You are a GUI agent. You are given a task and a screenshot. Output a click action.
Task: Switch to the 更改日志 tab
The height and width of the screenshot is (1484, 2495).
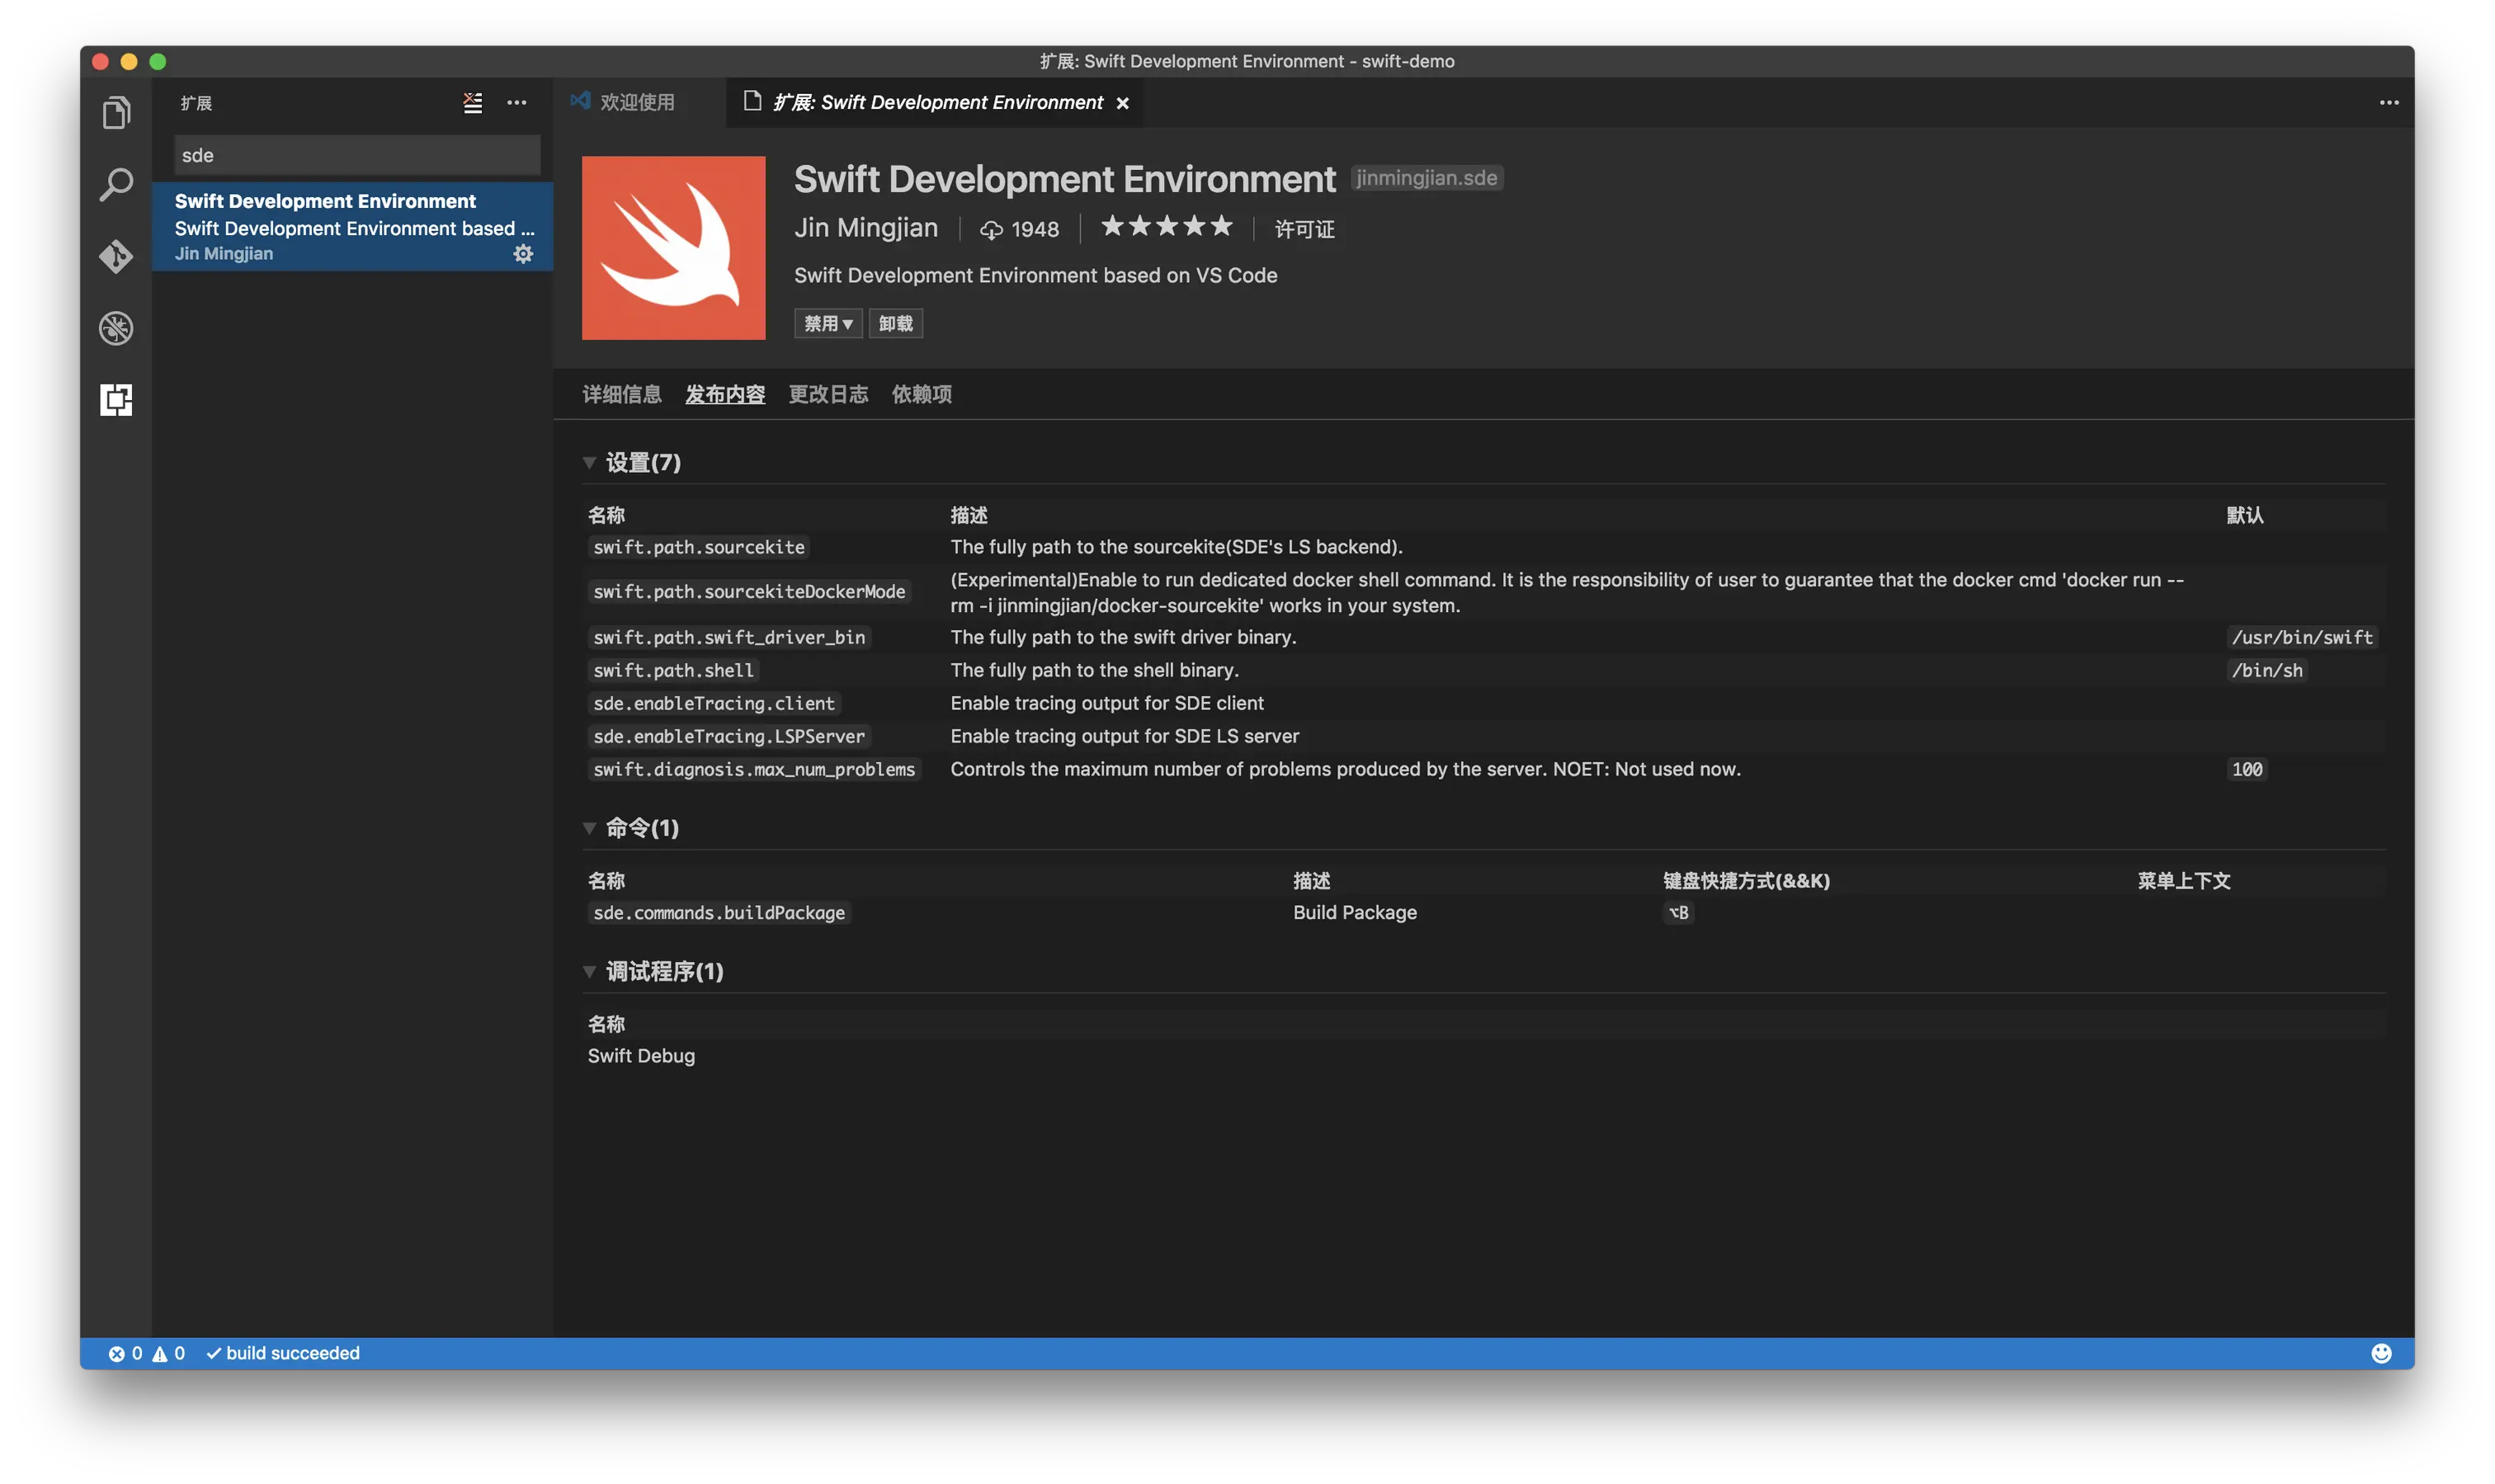tap(827, 394)
